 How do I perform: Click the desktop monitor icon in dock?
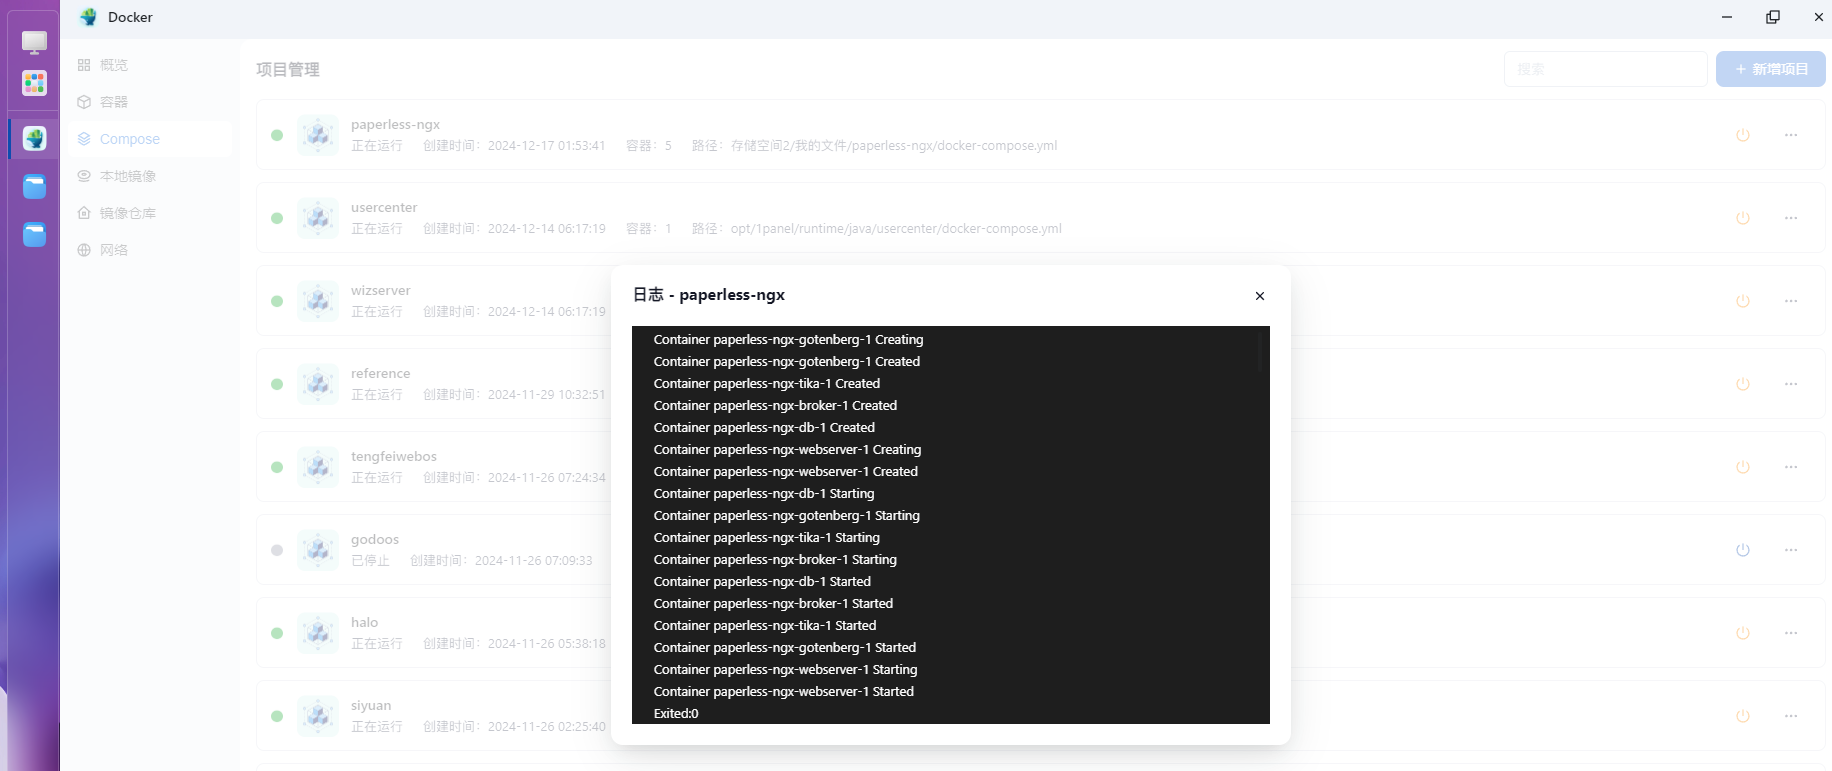tap(35, 42)
